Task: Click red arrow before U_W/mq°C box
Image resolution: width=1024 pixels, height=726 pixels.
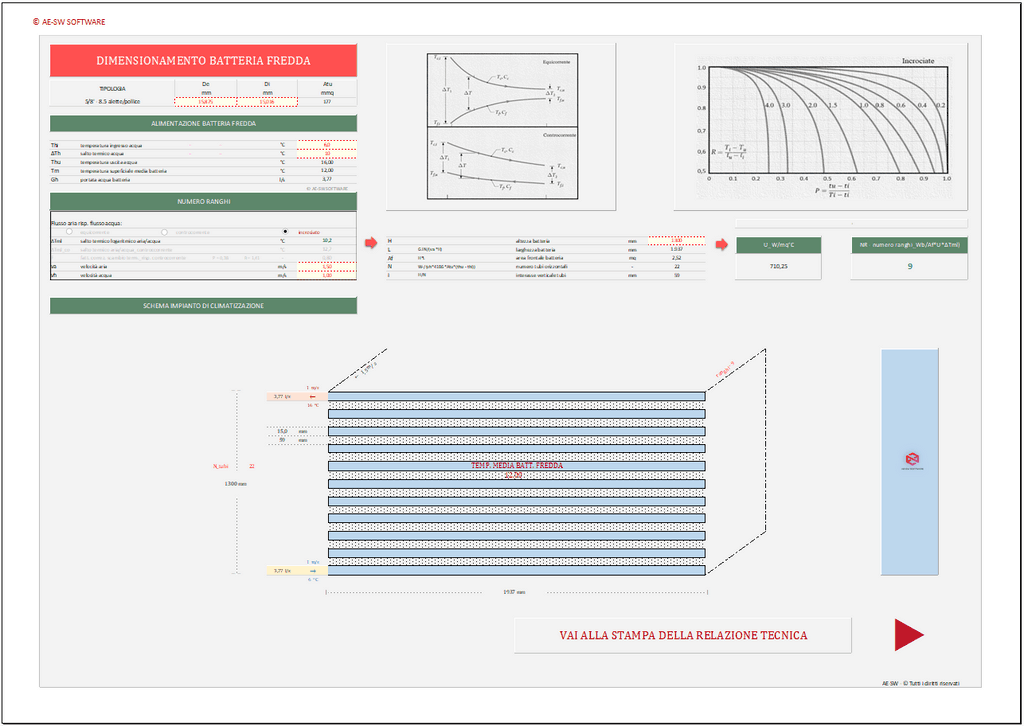Action: click(x=721, y=244)
